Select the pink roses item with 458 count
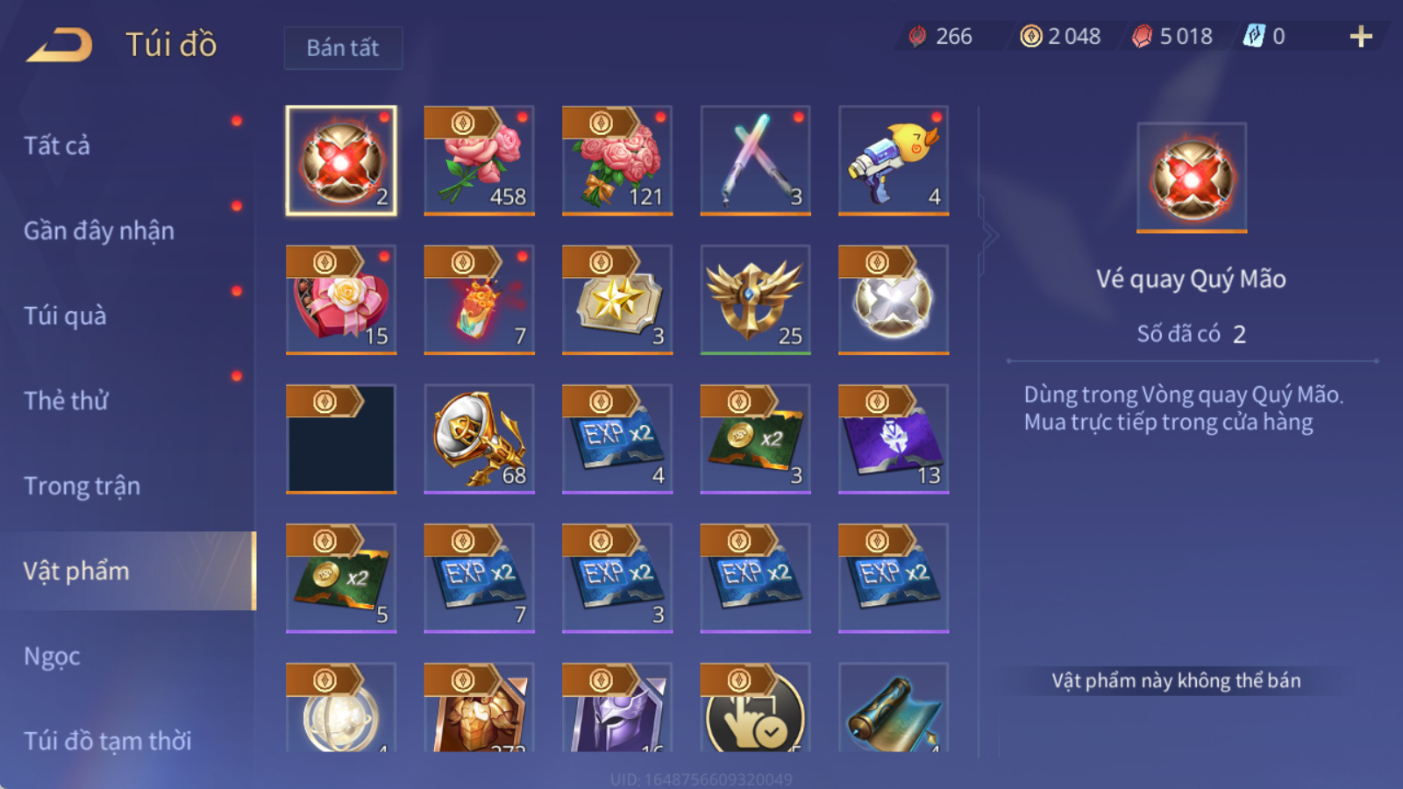Viewport: 1403px width, 789px height. [479, 160]
